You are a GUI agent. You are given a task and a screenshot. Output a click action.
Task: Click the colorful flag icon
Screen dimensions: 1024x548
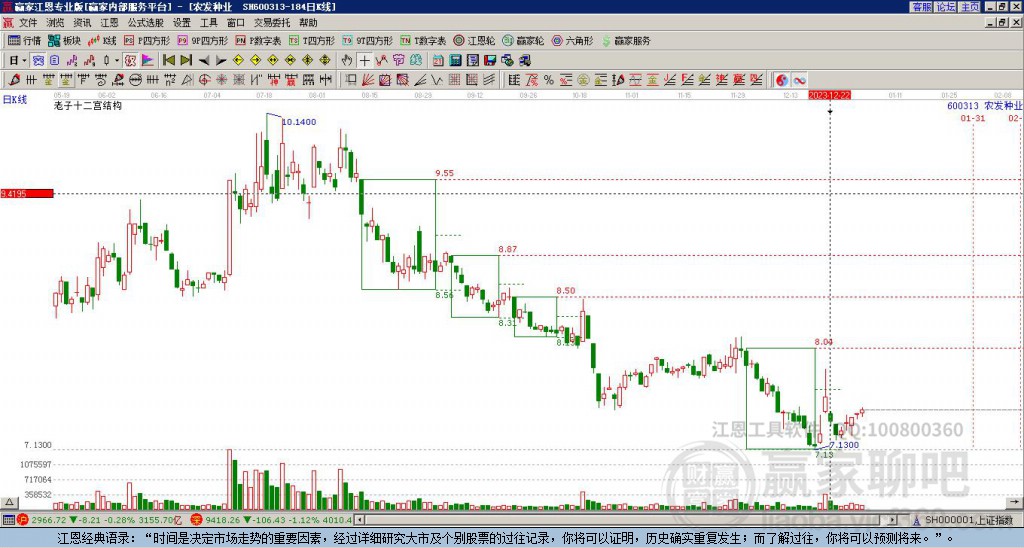(x=148, y=61)
